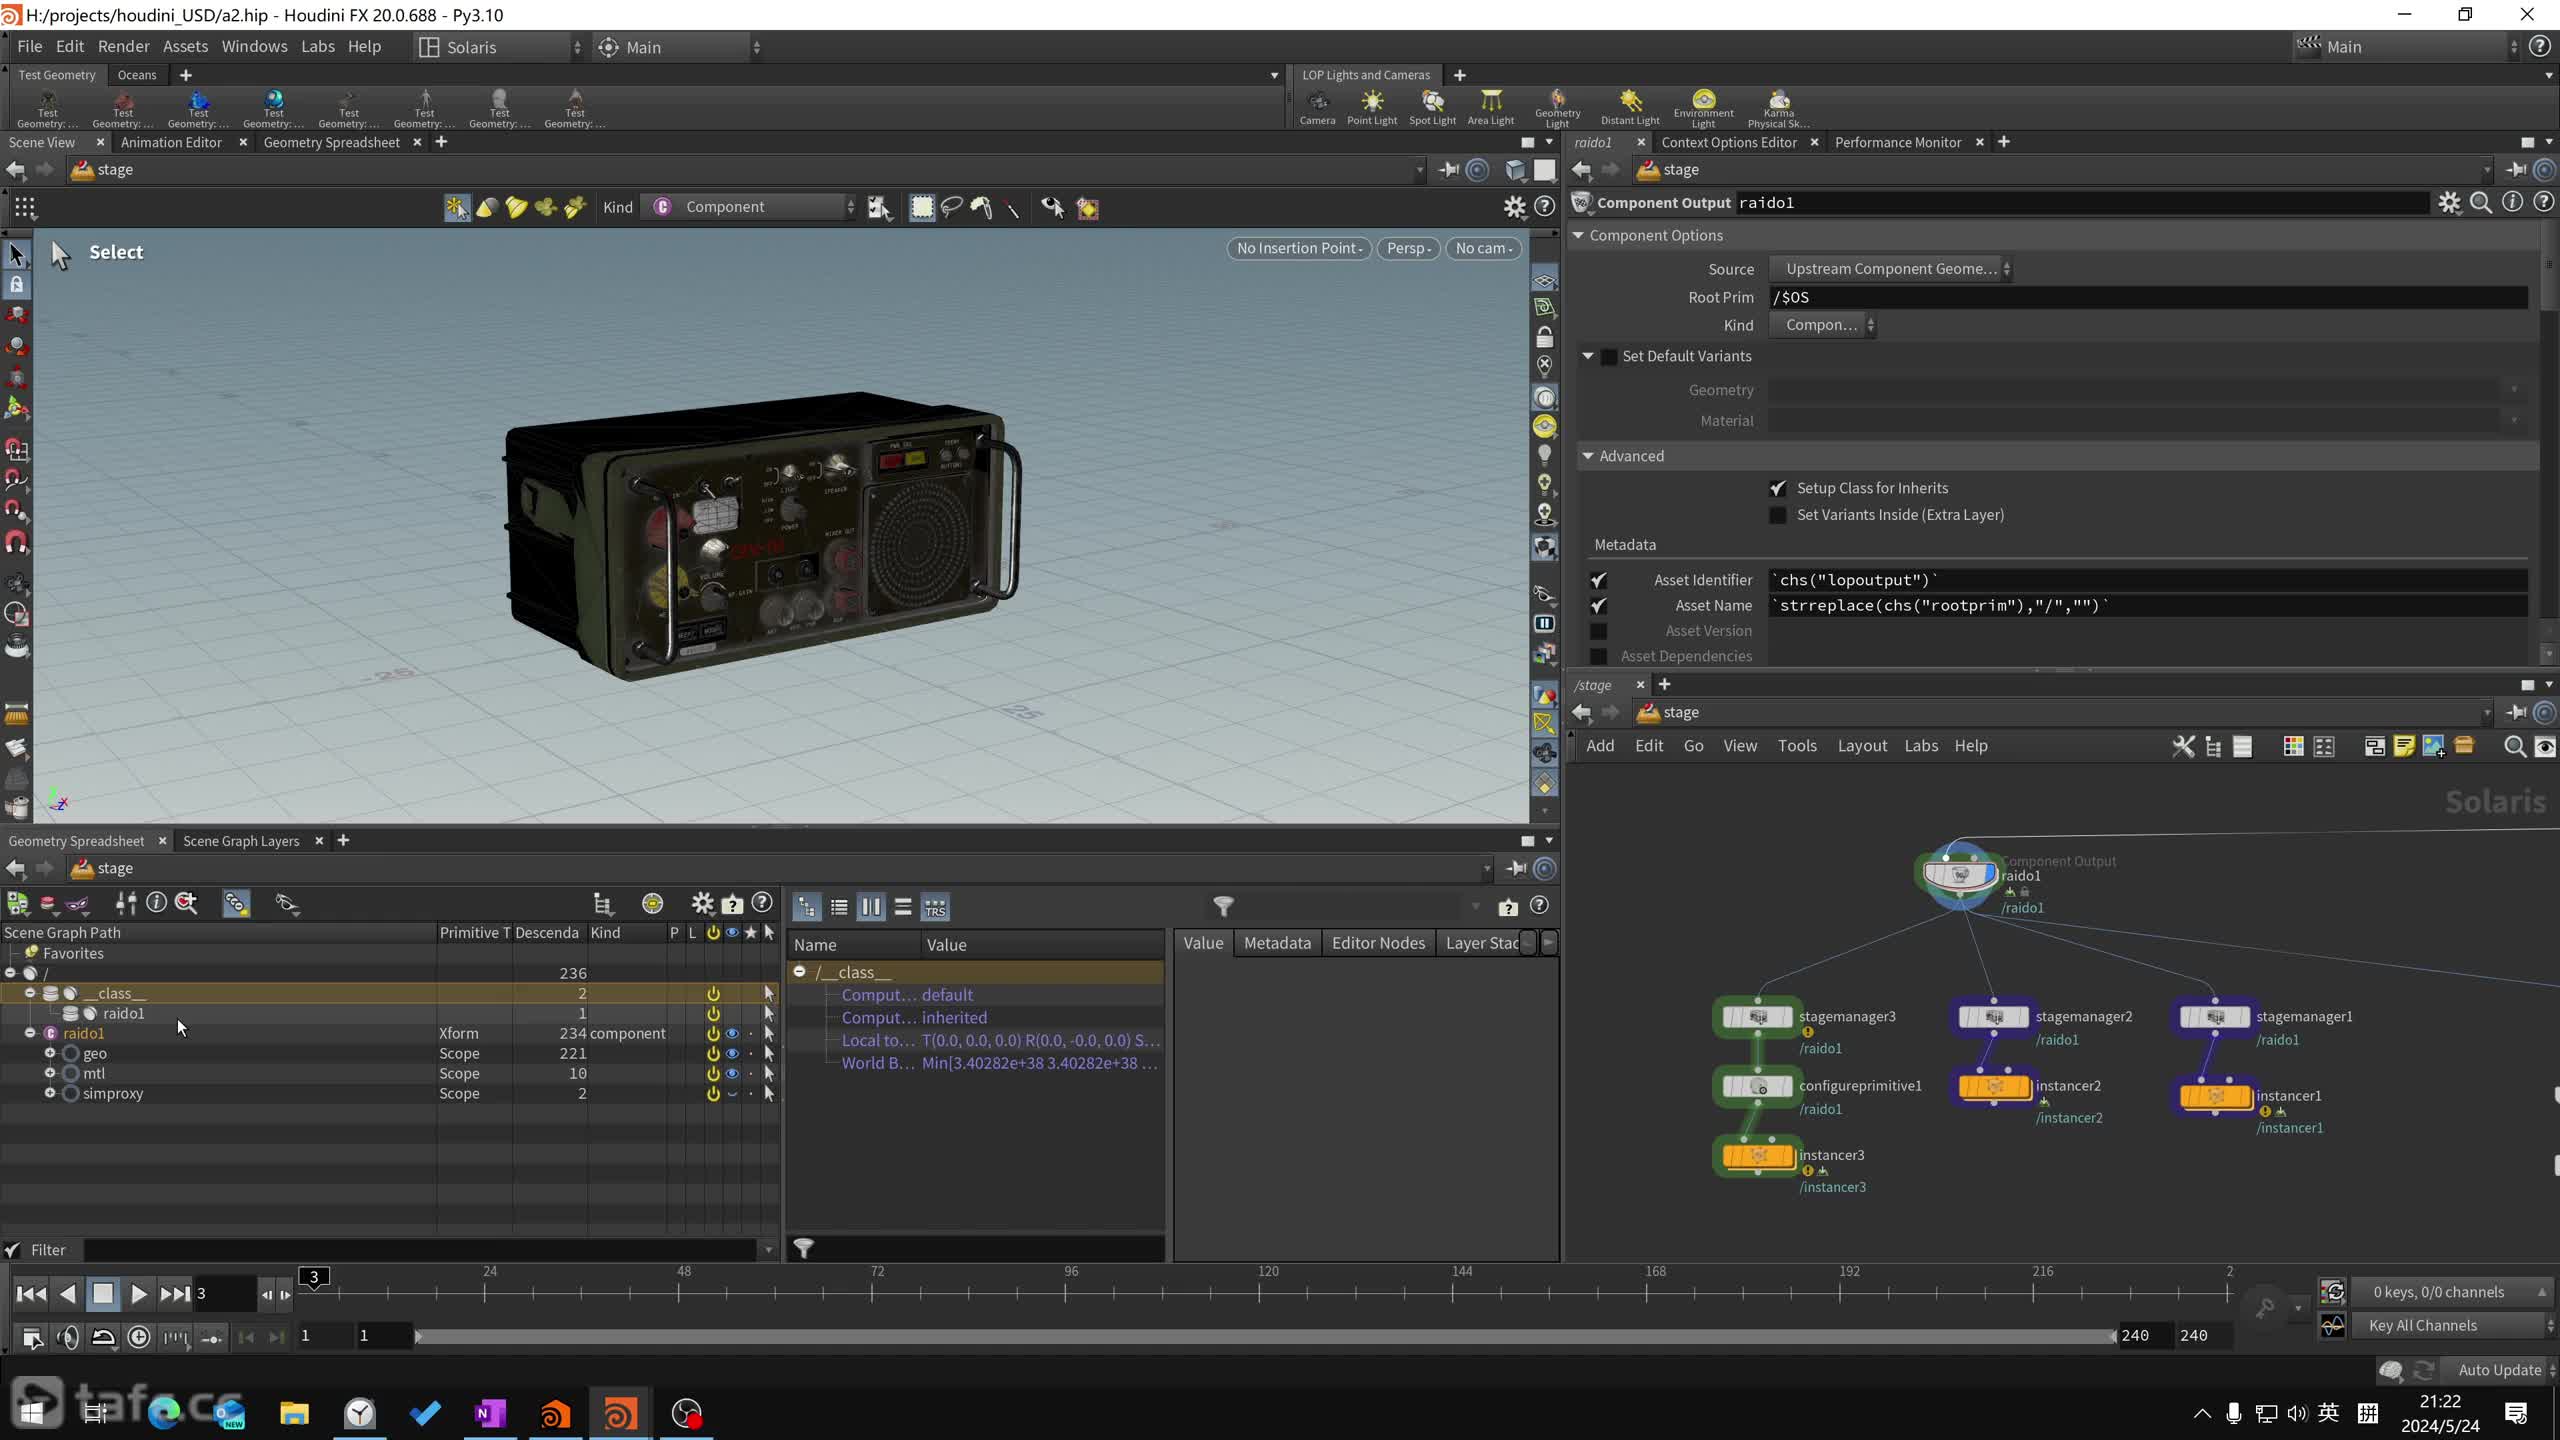Toggle the Asset Identifier checkbox

1598,580
